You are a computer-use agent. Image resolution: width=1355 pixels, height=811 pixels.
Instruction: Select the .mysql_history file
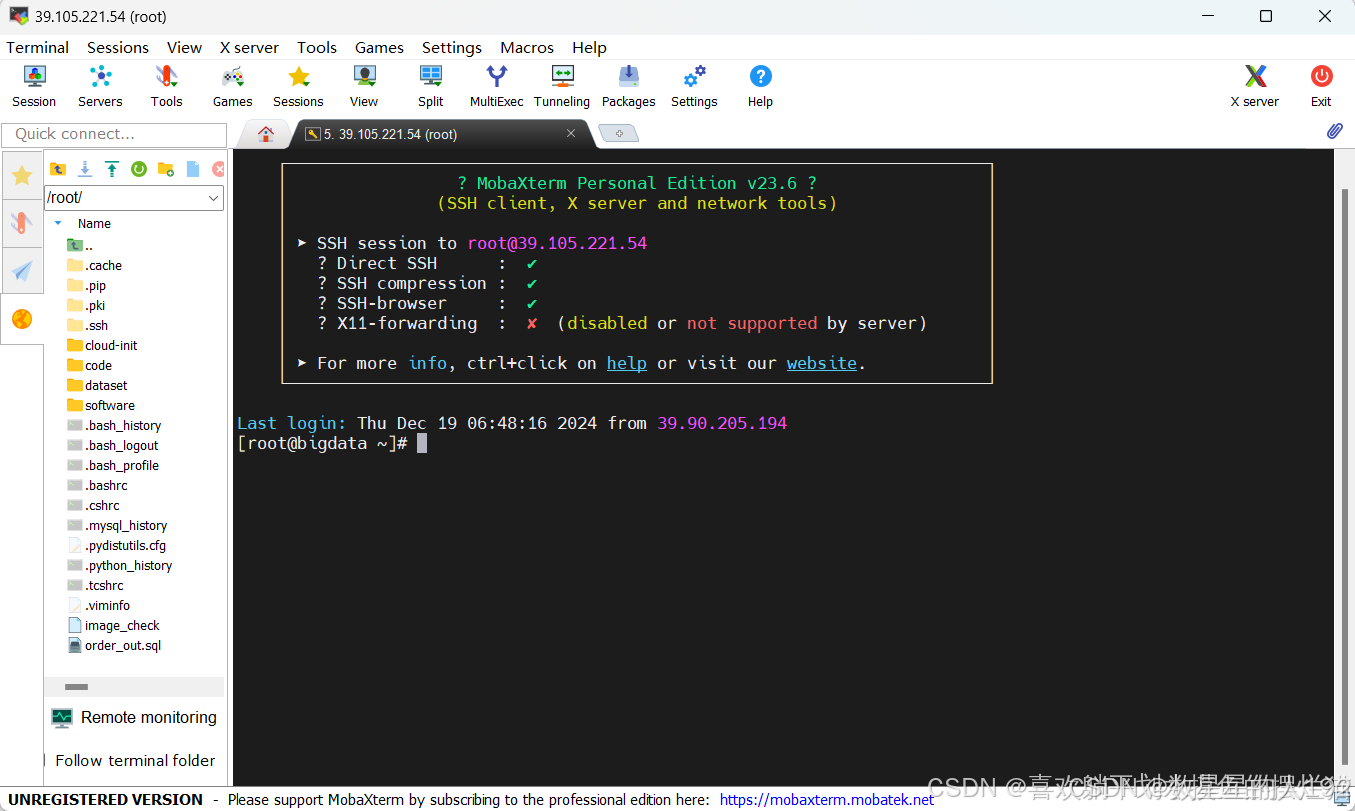coord(117,525)
